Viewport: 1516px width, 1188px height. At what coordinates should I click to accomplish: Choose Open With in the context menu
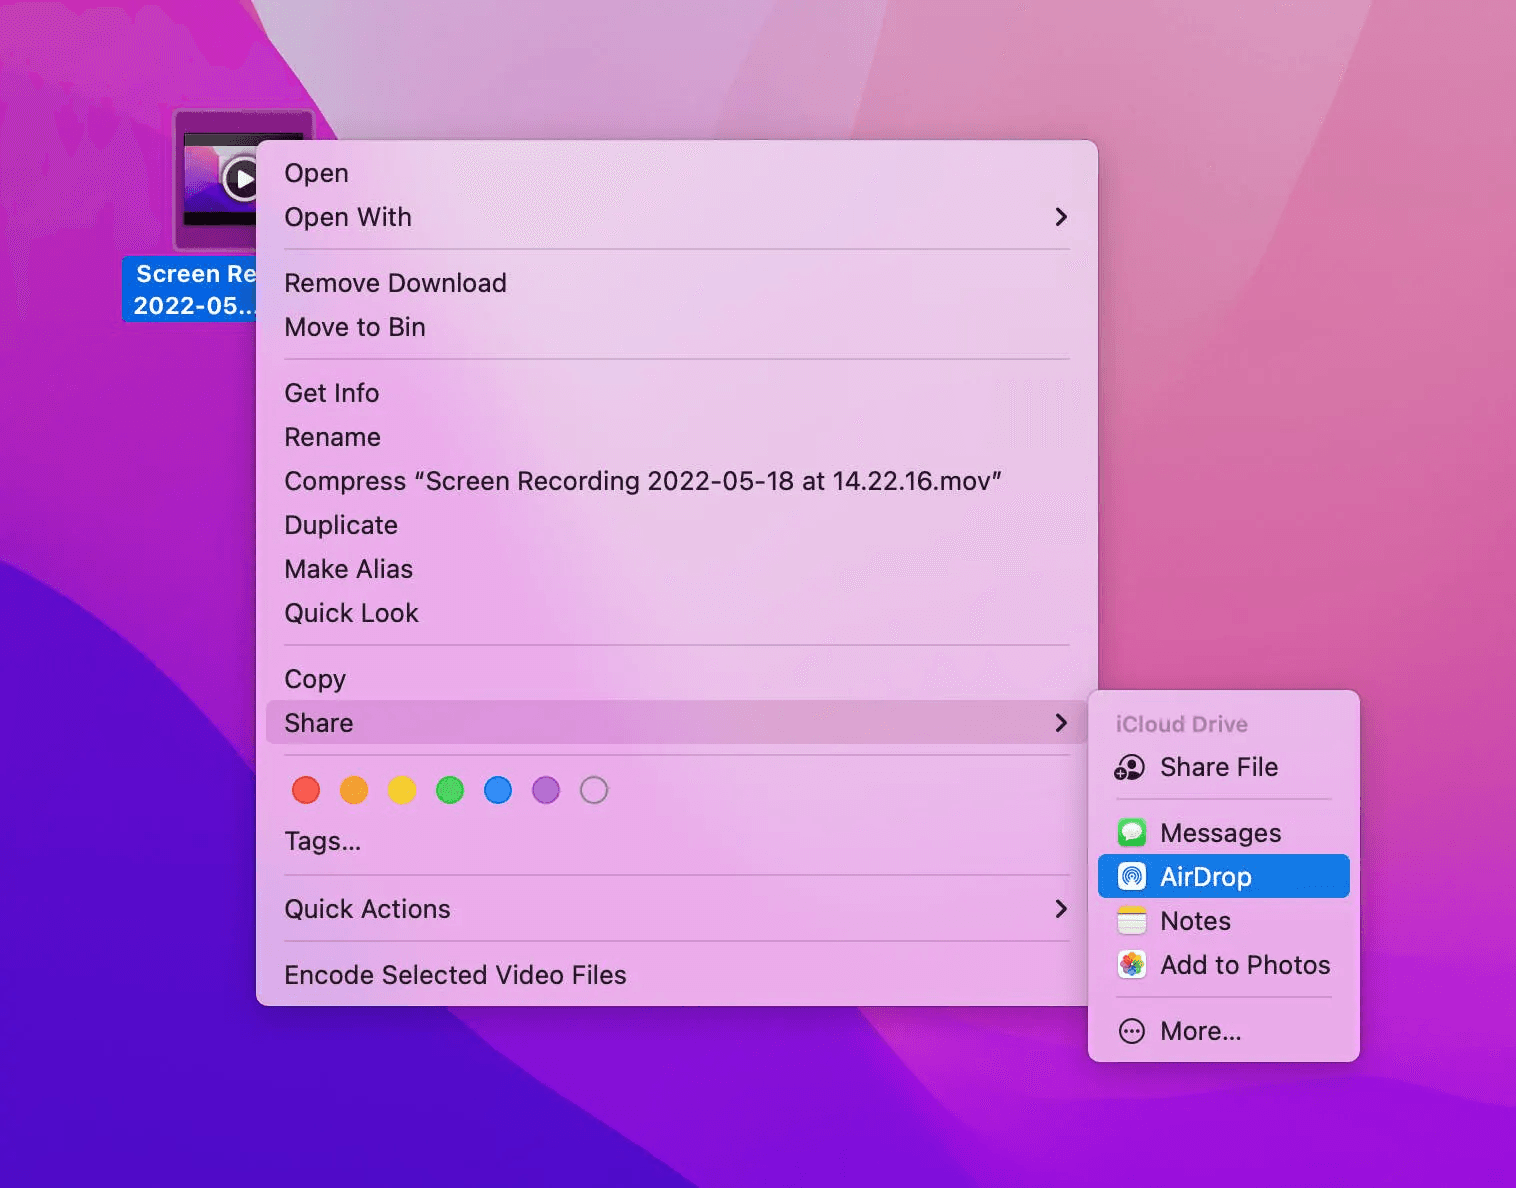[x=677, y=217]
